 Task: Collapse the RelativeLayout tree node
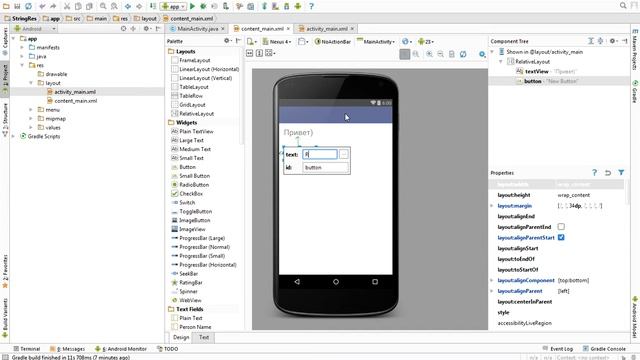[501, 62]
